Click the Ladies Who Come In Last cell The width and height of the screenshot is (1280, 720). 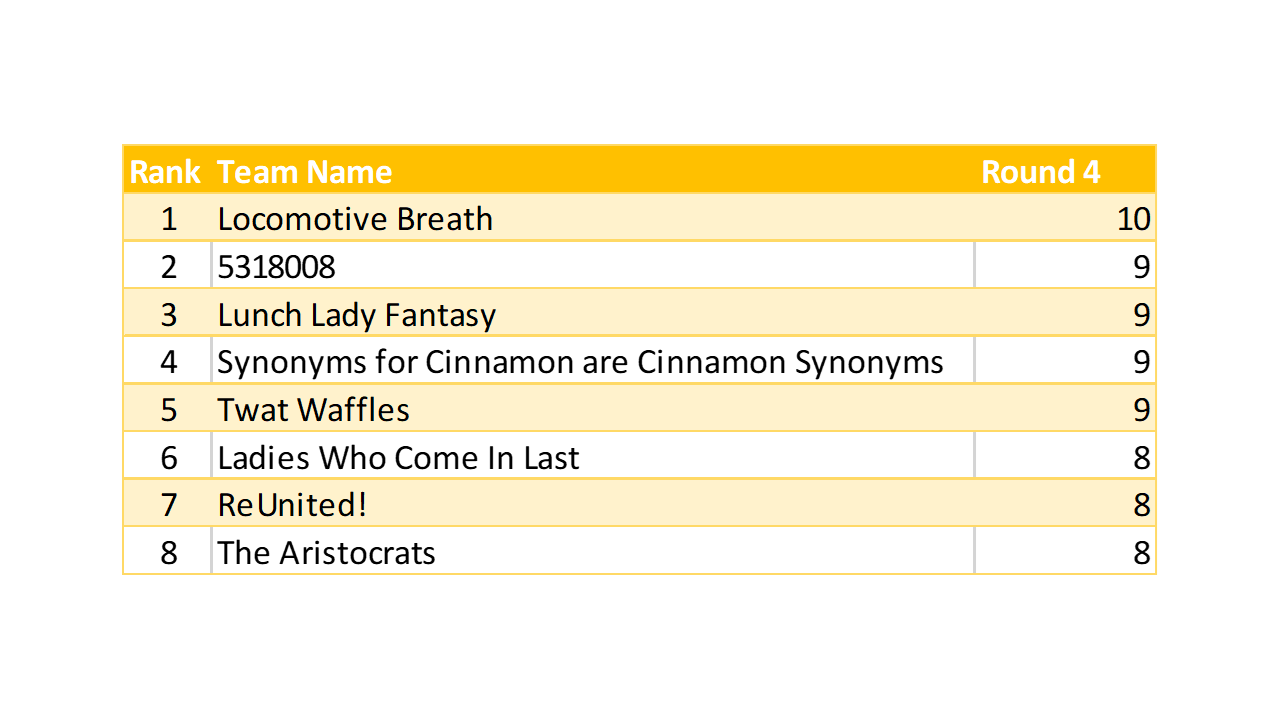point(398,458)
